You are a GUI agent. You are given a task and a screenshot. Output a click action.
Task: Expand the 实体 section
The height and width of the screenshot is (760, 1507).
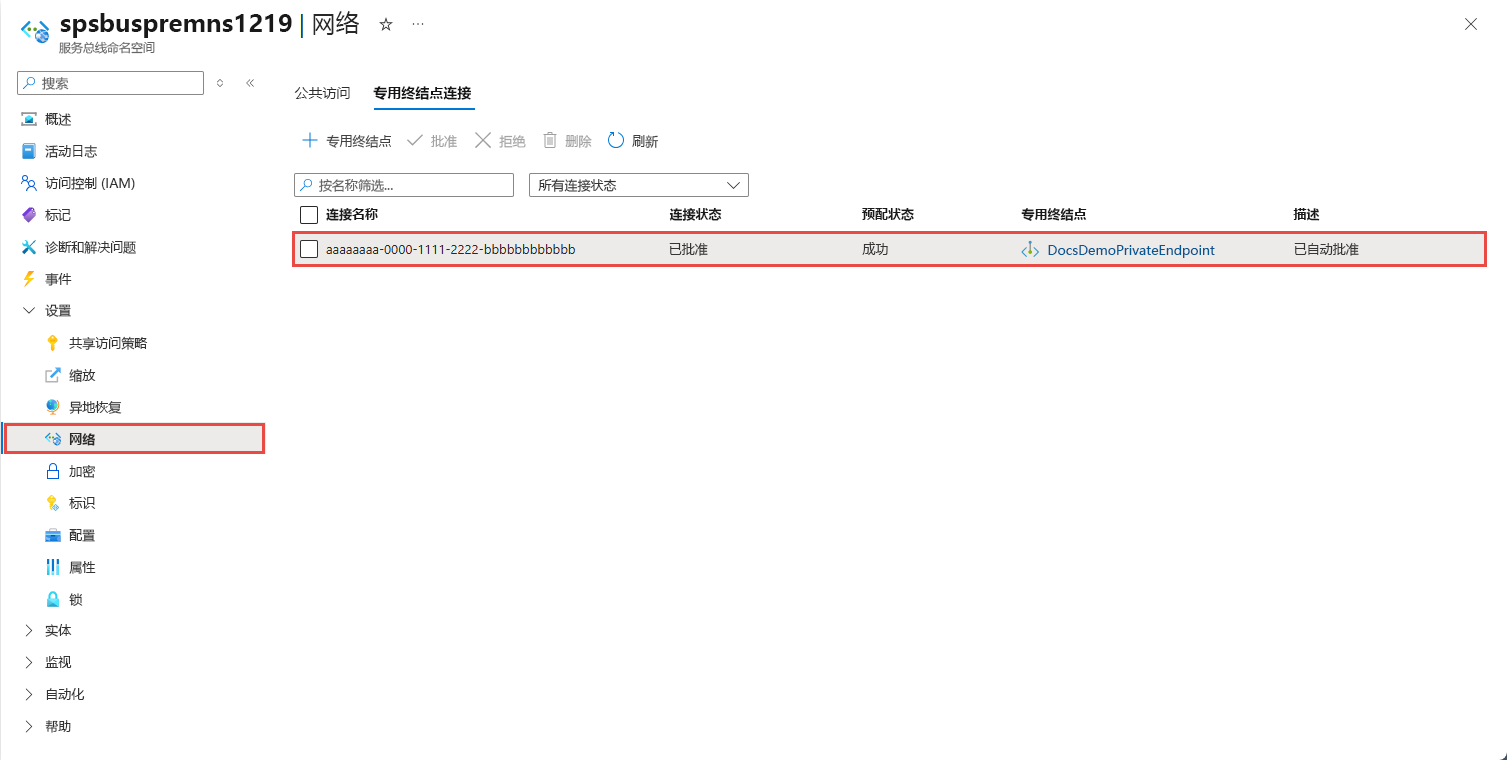[28, 631]
